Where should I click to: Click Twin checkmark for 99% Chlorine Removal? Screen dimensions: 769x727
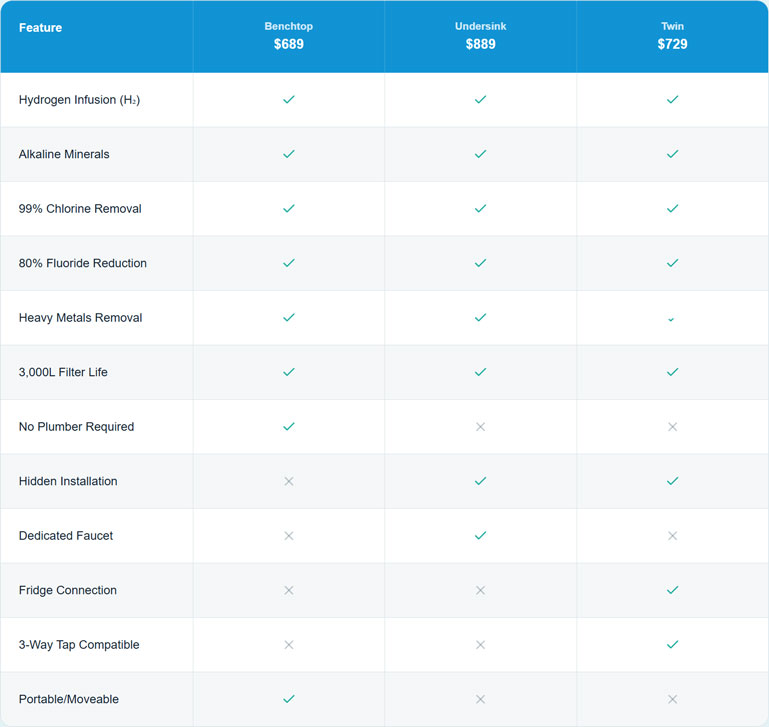(672, 209)
